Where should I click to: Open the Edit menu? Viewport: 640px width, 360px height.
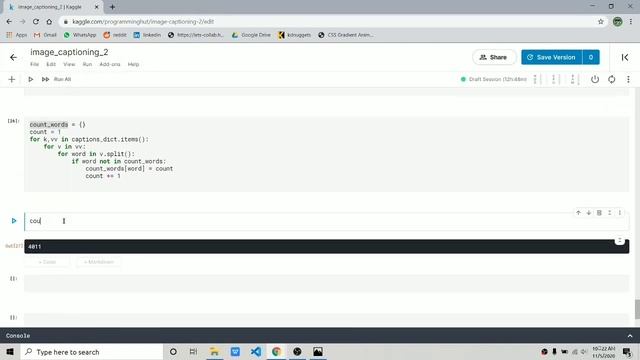pos(51,64)
